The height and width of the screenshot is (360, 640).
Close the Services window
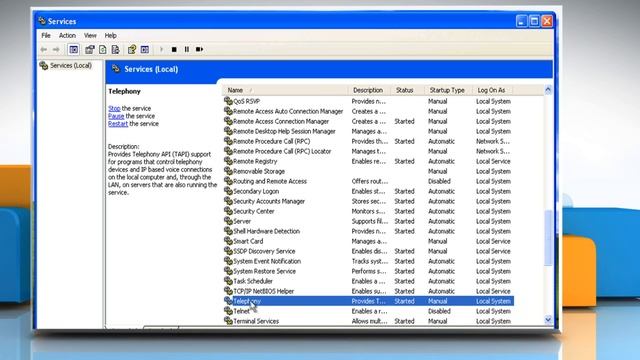coord(547,21)
